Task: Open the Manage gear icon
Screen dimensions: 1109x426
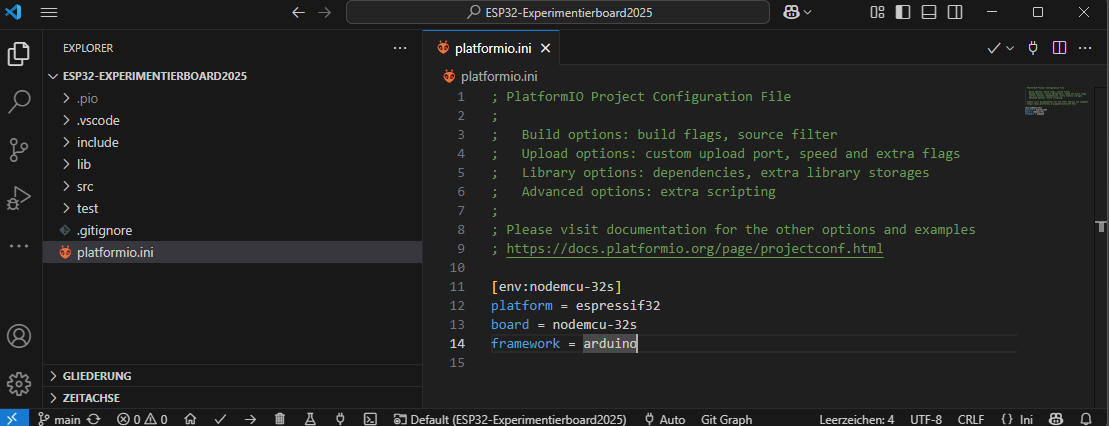Action: pos(19,384)
